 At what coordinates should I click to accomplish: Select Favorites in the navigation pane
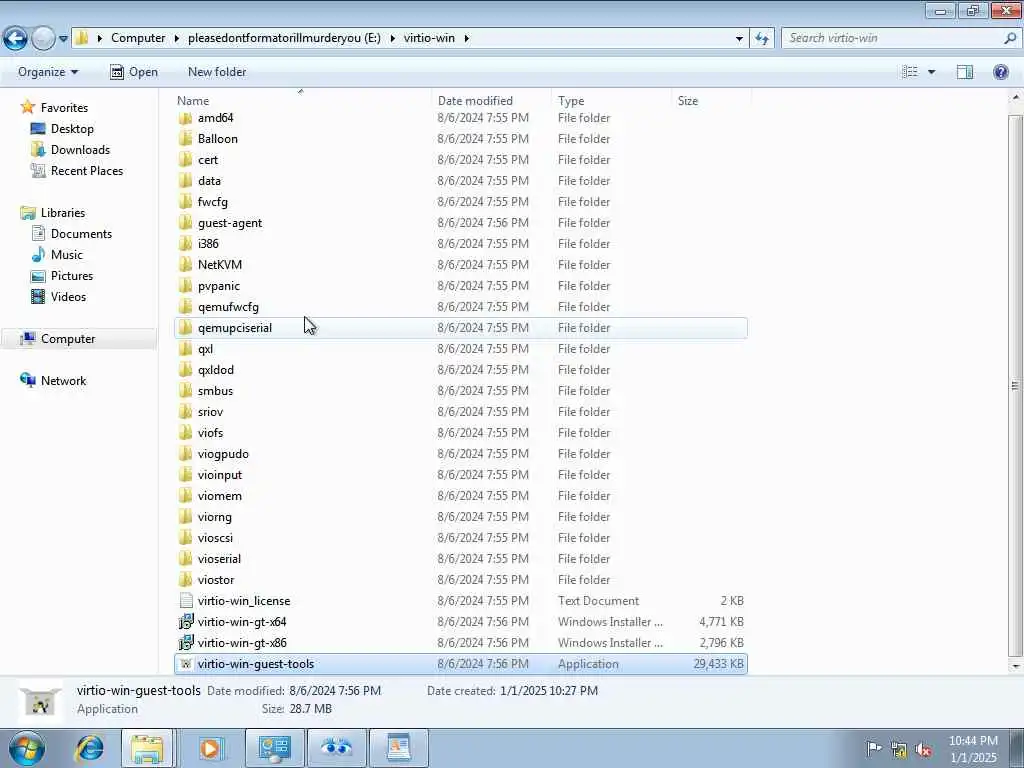point(64,108)
